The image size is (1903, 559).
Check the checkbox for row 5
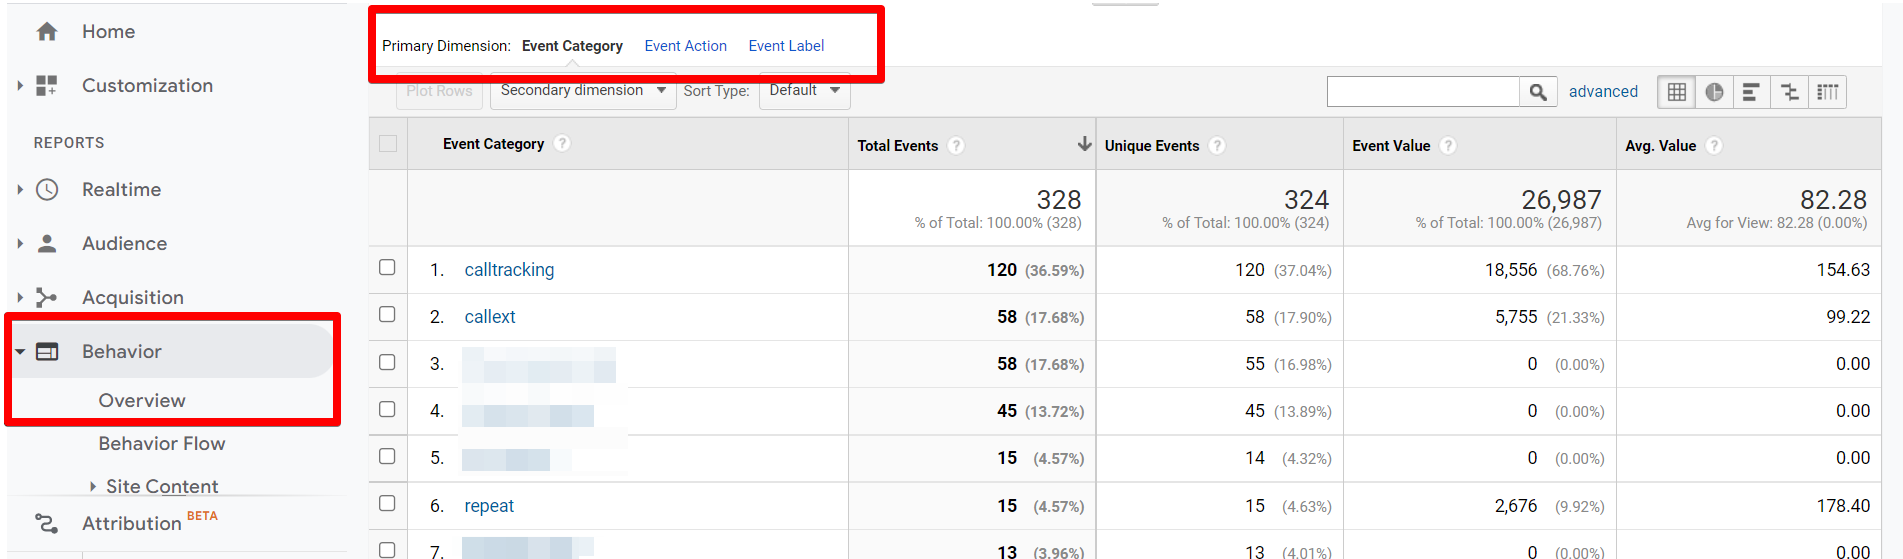pos(387,456)
